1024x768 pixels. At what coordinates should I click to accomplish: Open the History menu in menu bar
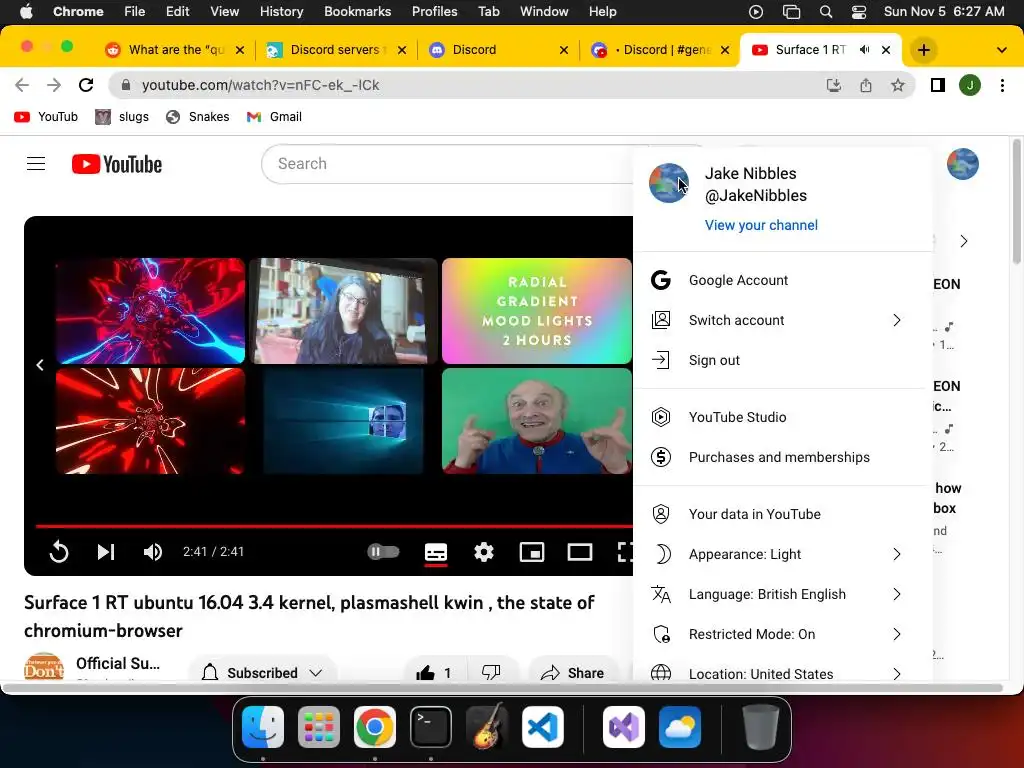[x=281, y=11]
